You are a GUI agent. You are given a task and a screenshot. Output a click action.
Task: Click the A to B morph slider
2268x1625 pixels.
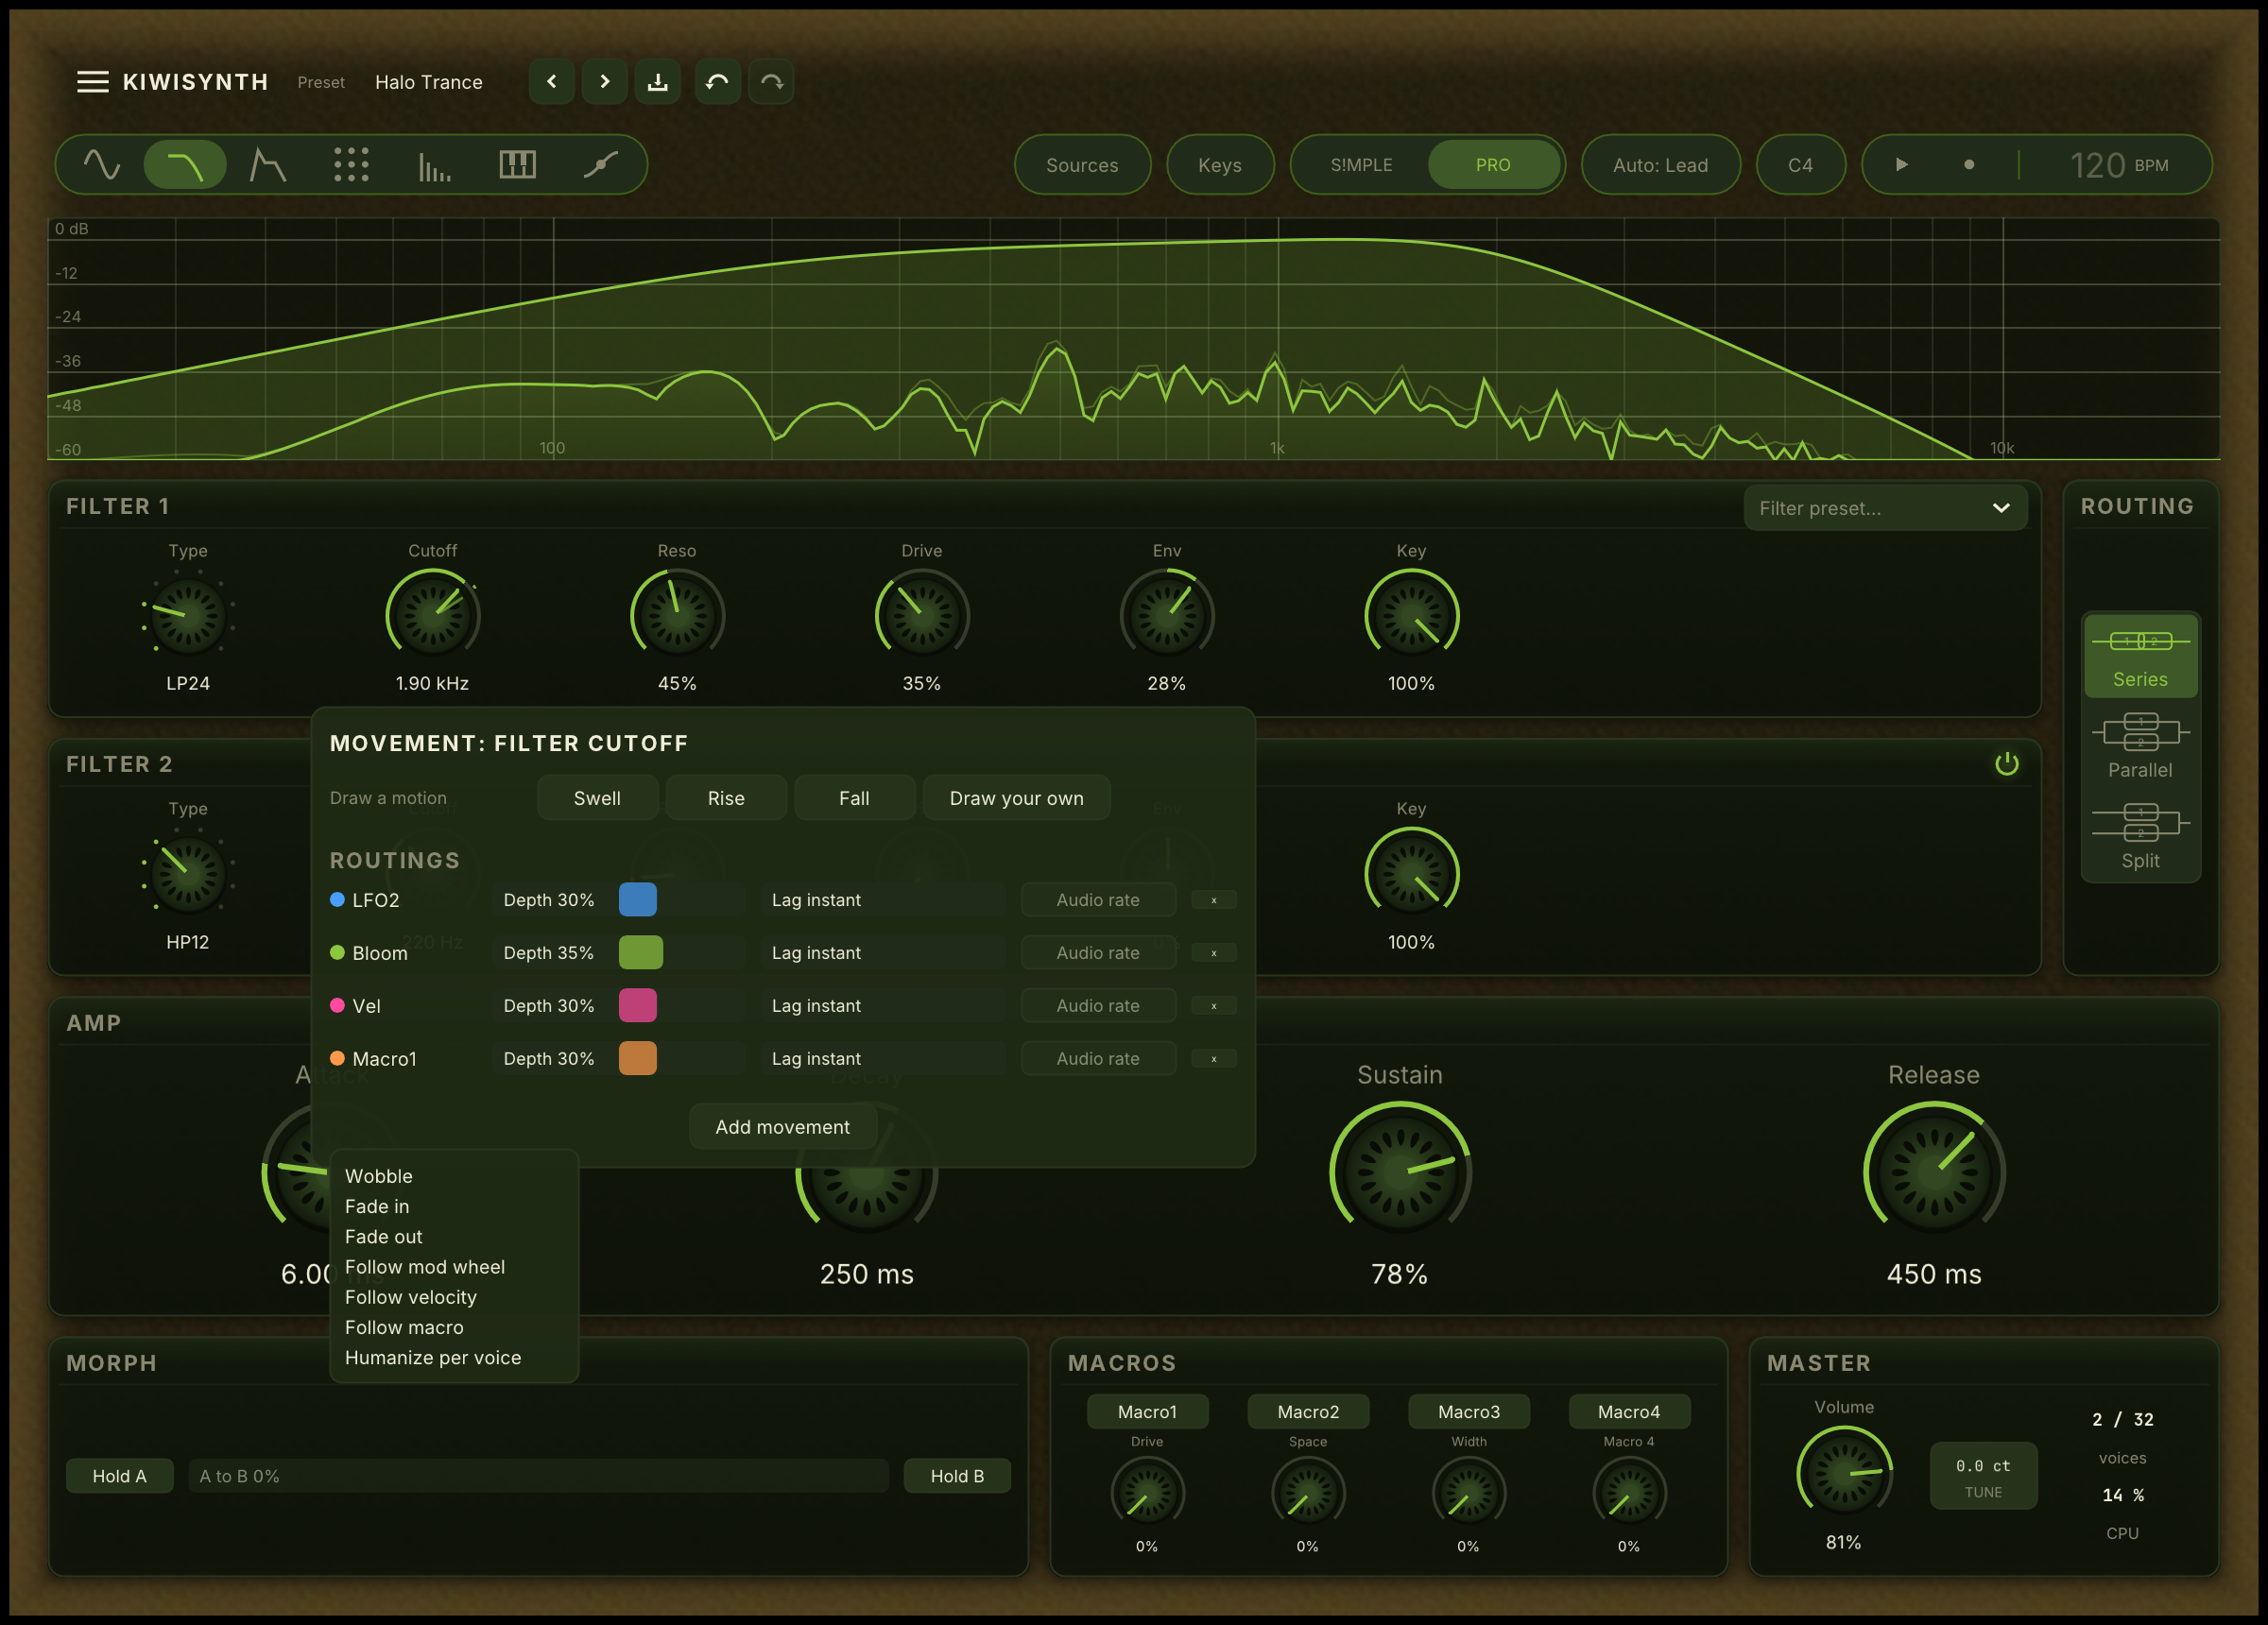538,1476
